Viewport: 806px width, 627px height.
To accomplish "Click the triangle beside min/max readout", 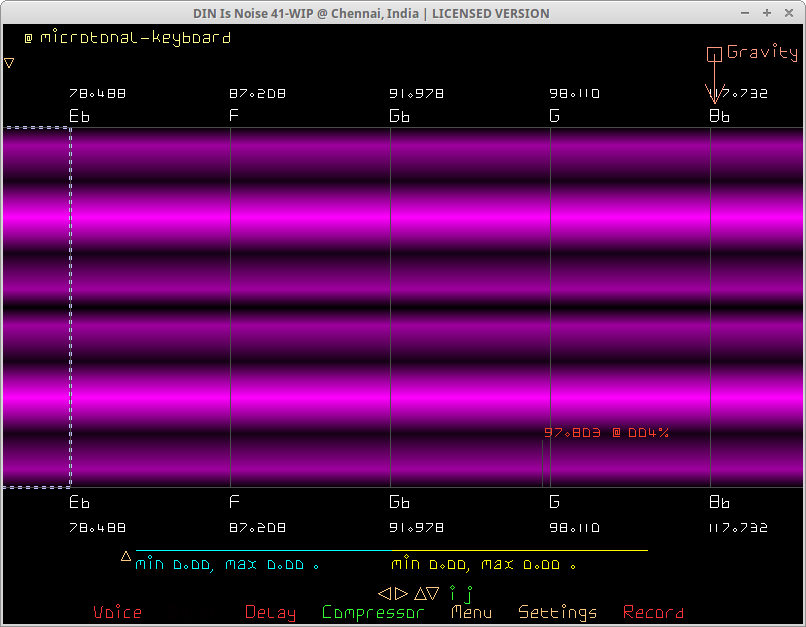I will (x=126, y=556).
